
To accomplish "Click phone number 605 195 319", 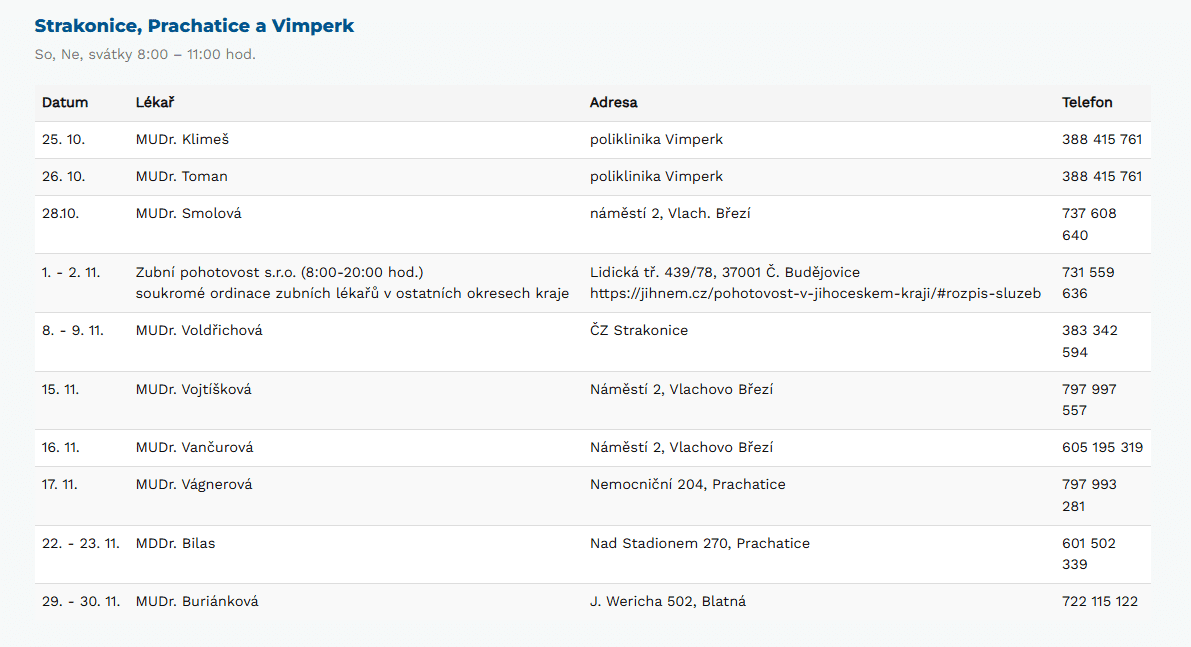I will point(1102,448).
